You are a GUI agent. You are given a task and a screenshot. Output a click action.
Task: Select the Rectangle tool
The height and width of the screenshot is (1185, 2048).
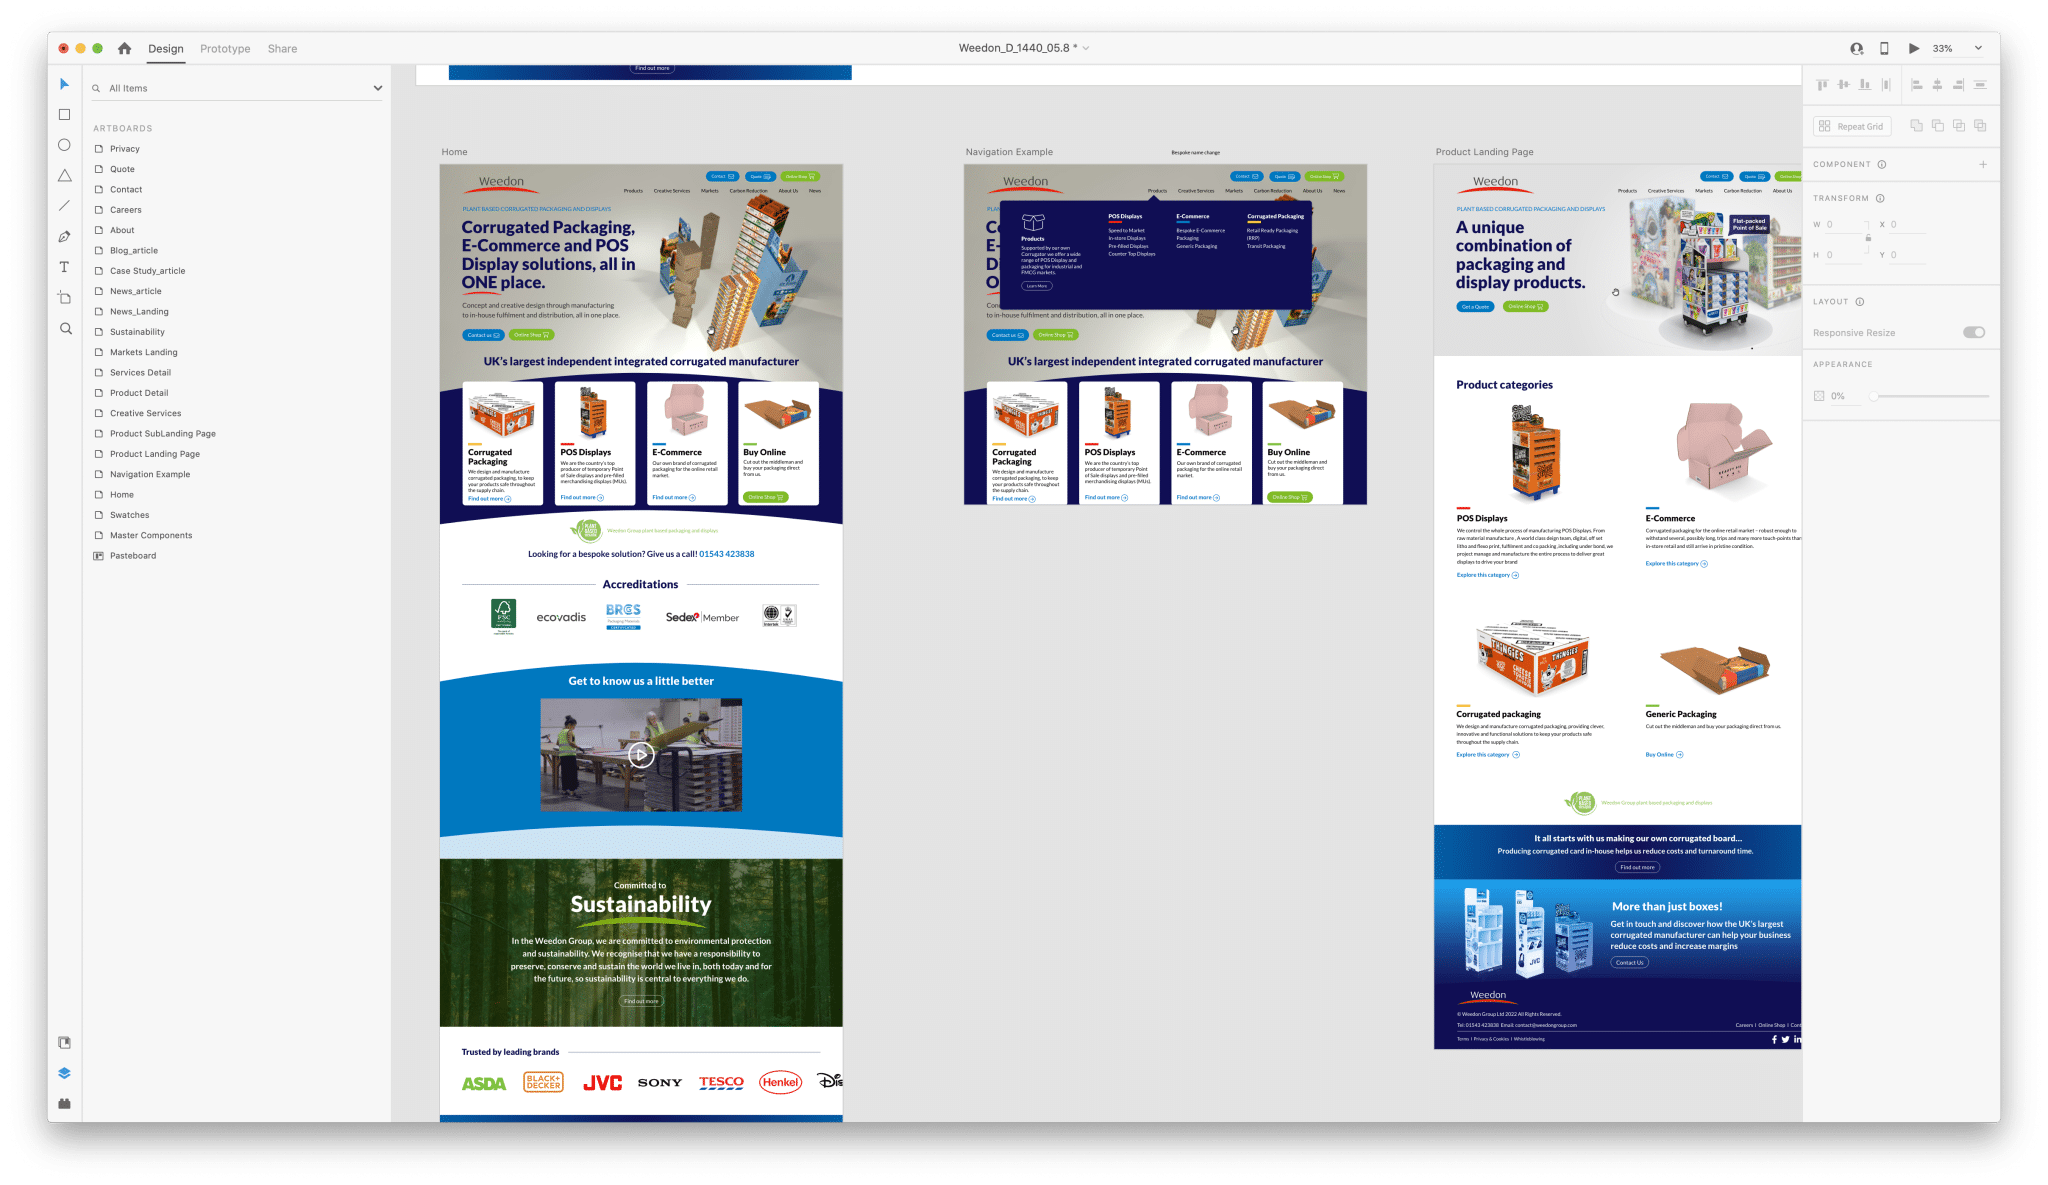point(64,115)
